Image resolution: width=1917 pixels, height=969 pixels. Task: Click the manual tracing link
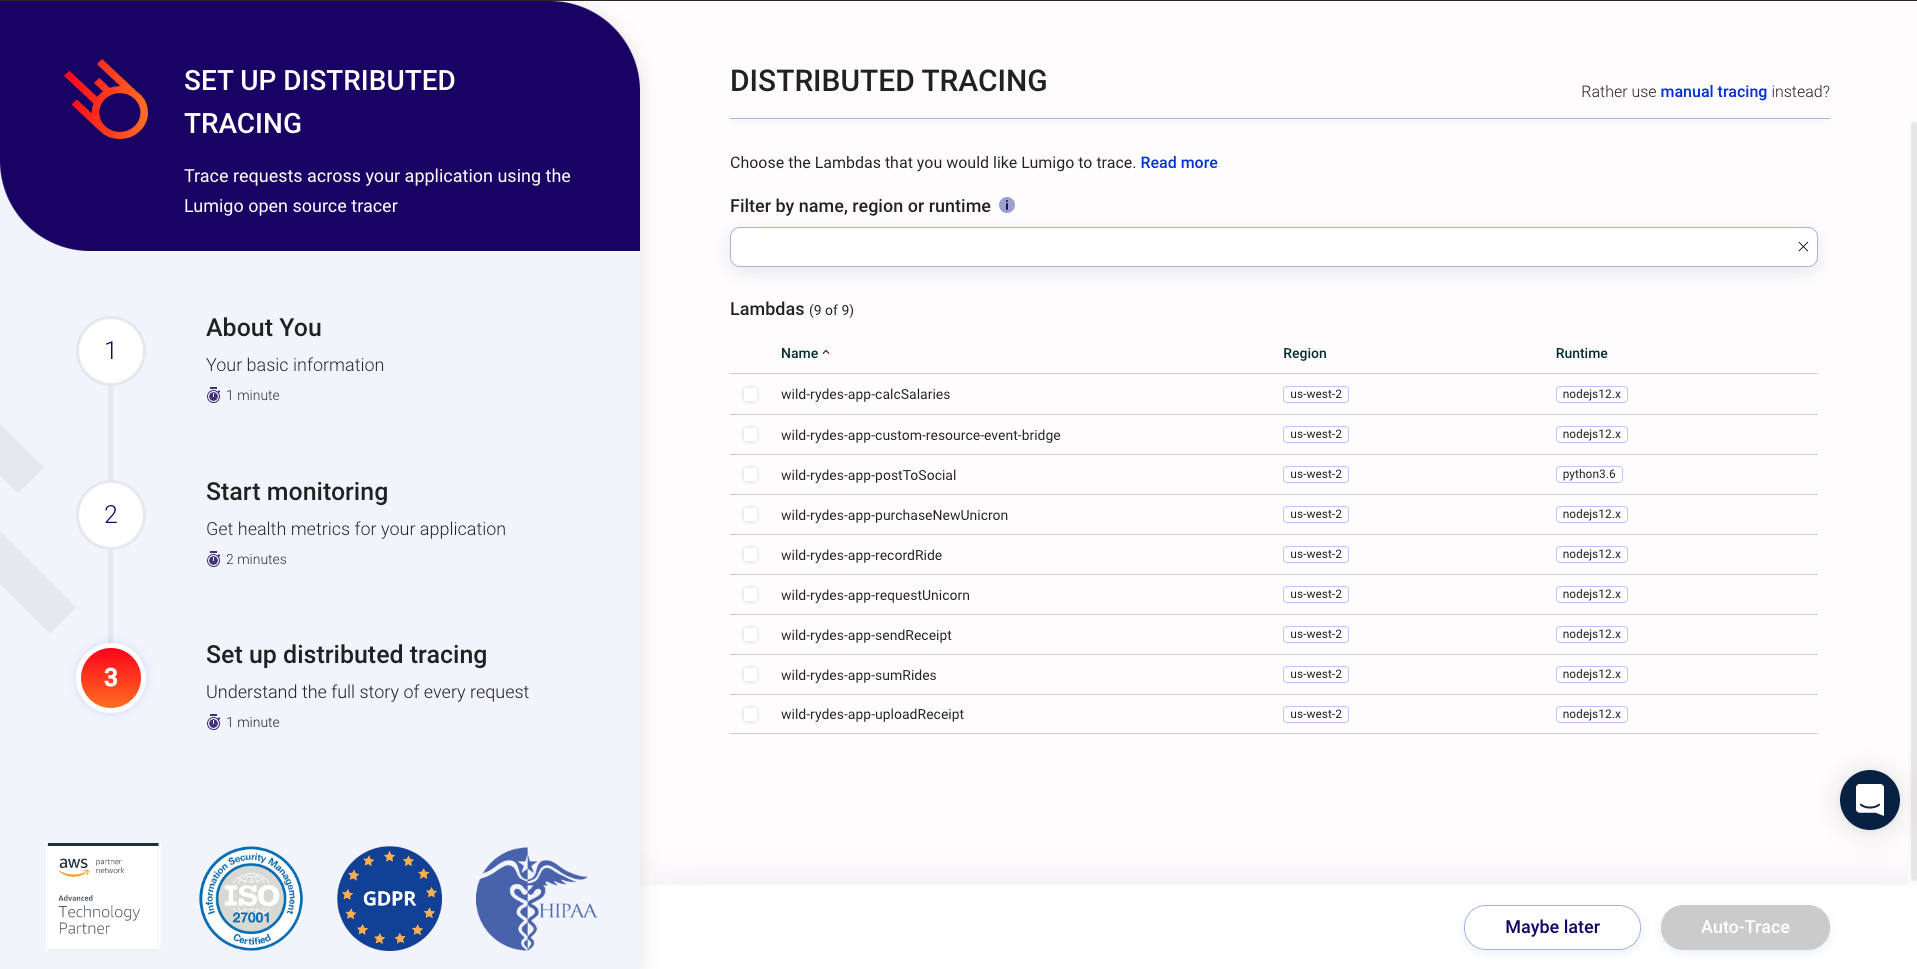pyautogui.click(x=1713, y=92)
